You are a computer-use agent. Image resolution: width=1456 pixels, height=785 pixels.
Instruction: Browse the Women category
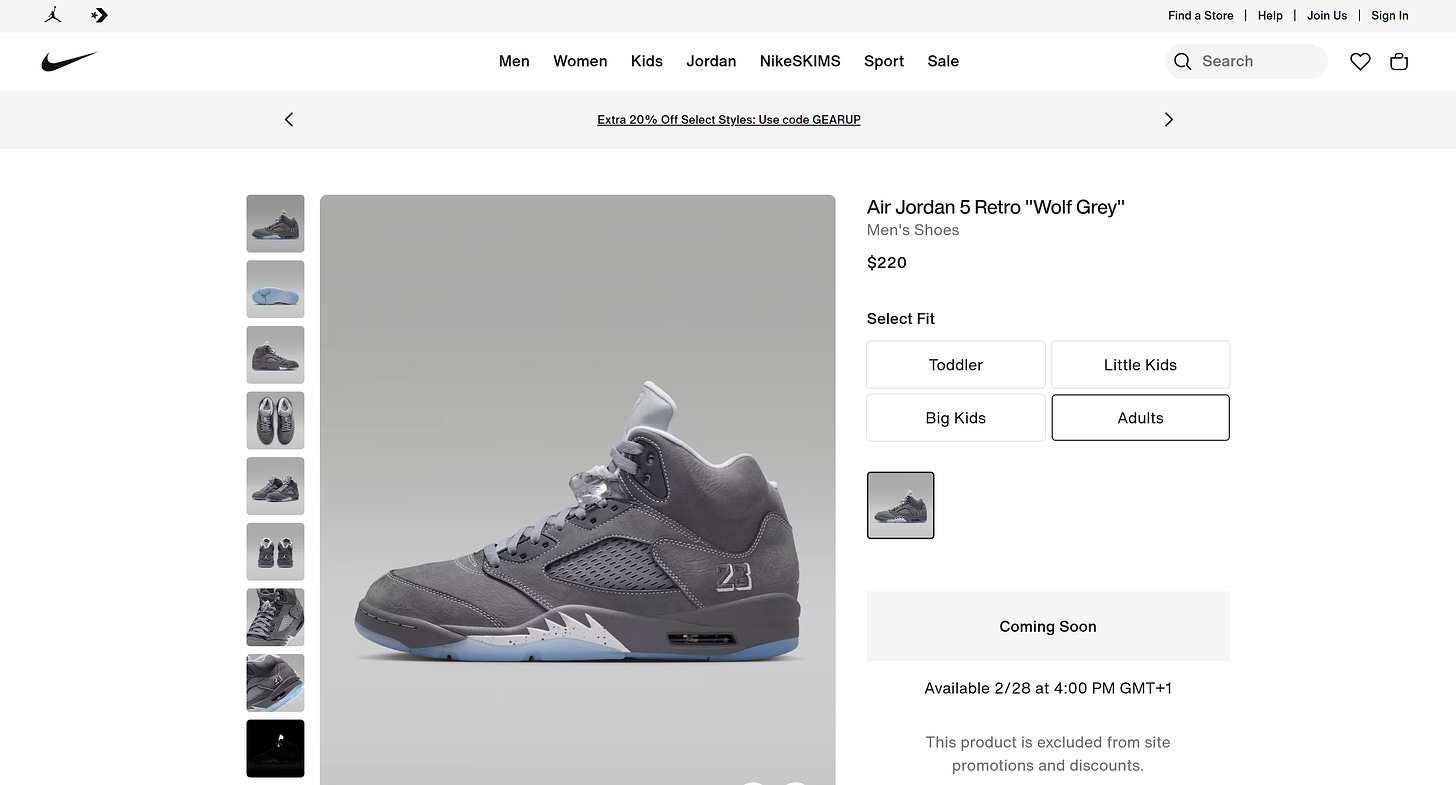click(580, 61)
